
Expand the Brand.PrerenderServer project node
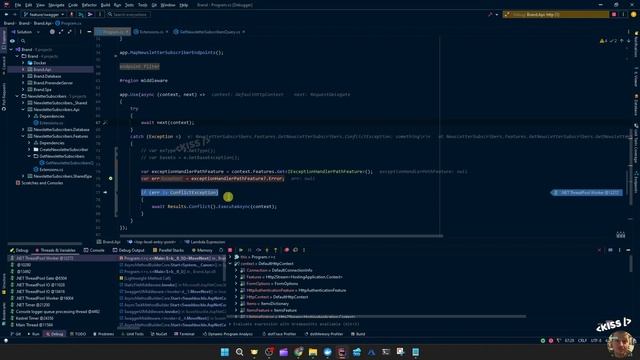click(x=23, y=83)
